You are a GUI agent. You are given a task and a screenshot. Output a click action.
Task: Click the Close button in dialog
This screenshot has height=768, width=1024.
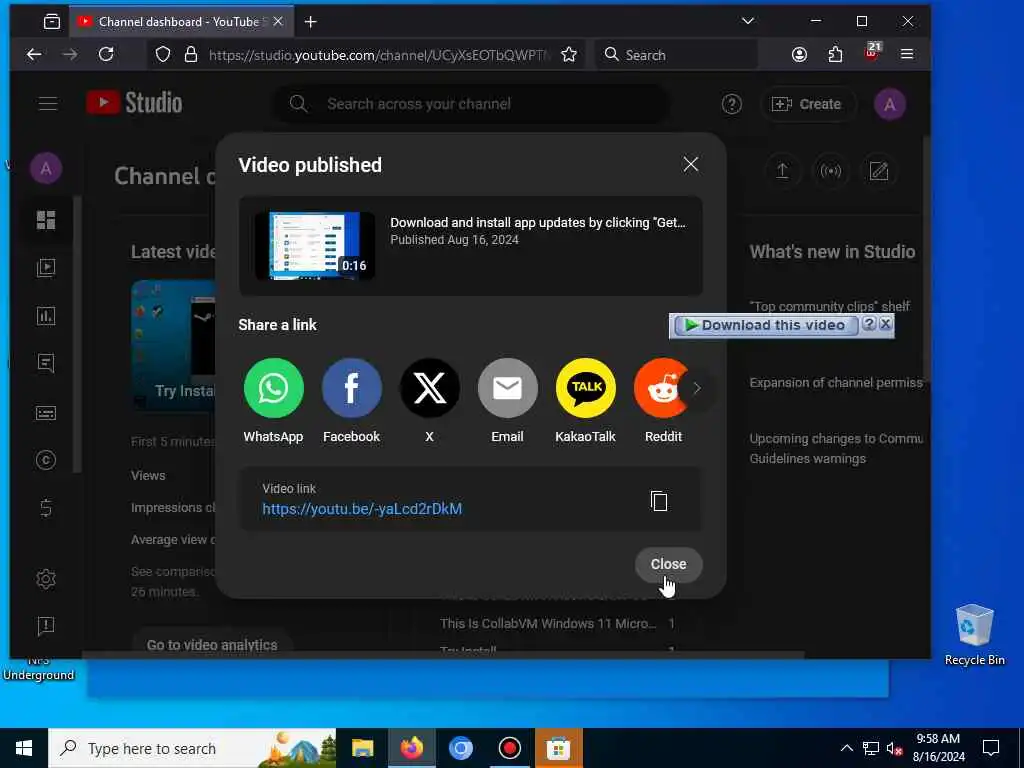click(668, 564)
